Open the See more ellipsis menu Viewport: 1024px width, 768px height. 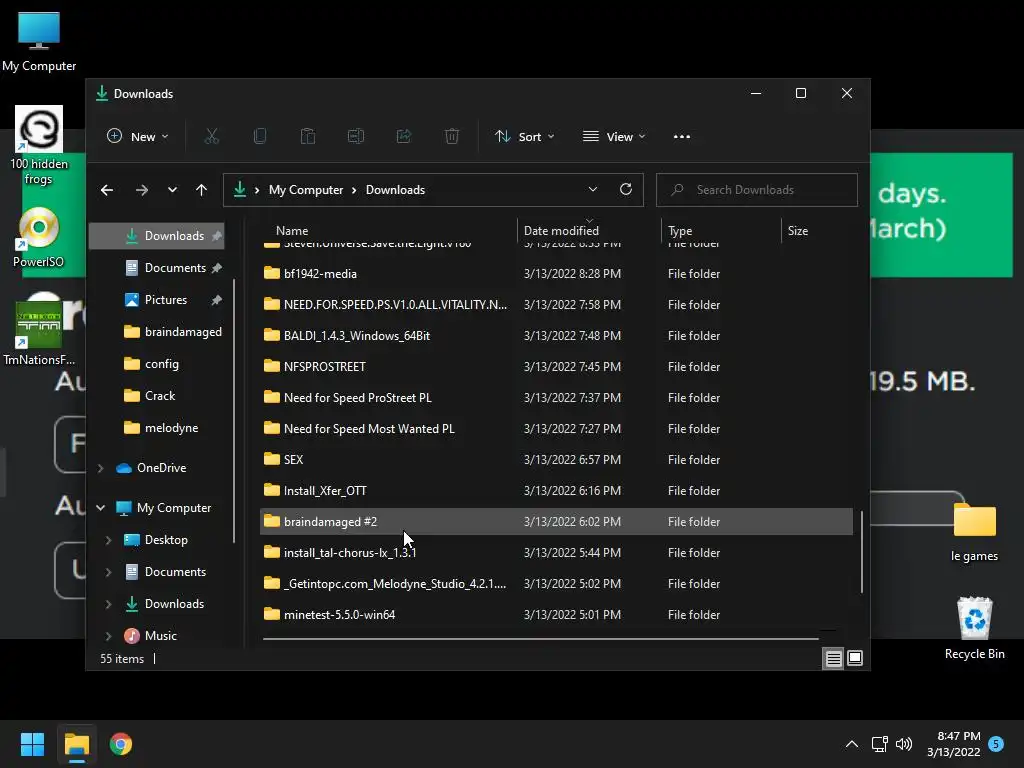[682, 136]
